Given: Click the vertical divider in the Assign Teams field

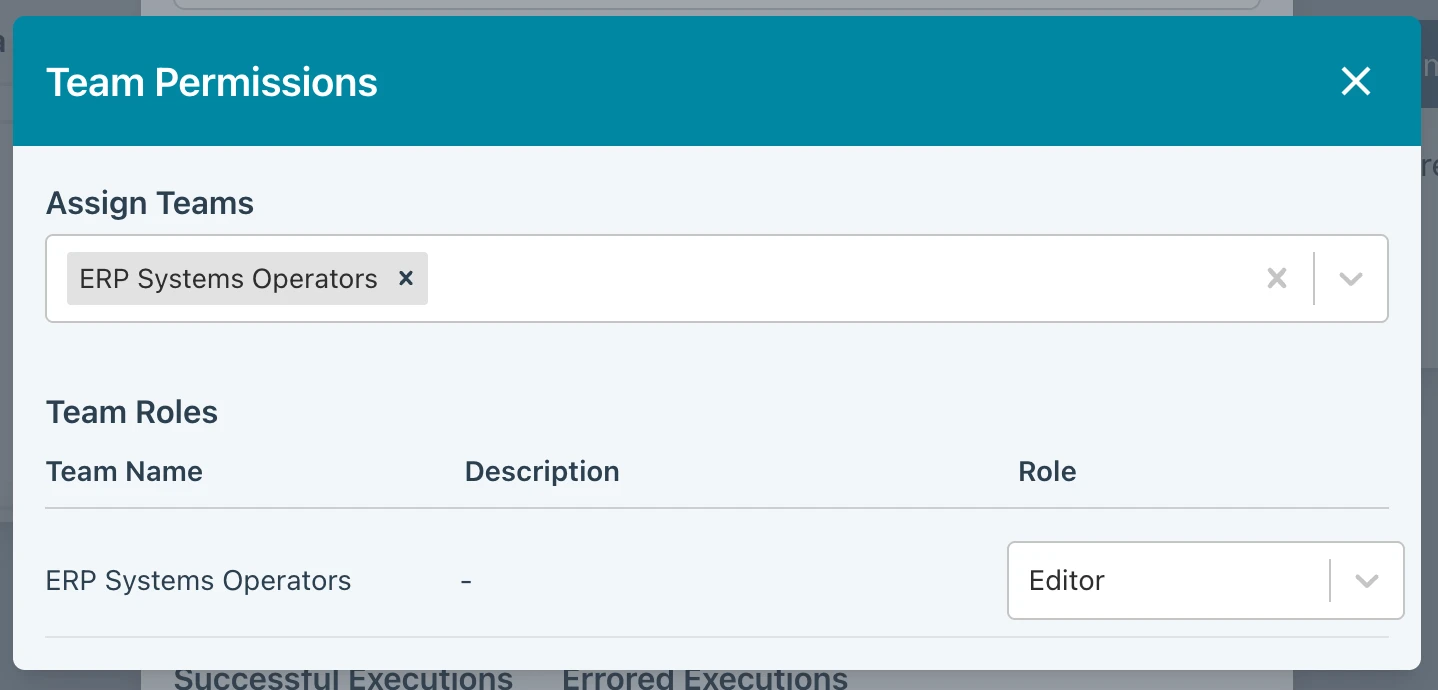Looking at the screenshot, I should click(x=1314, y=279).
